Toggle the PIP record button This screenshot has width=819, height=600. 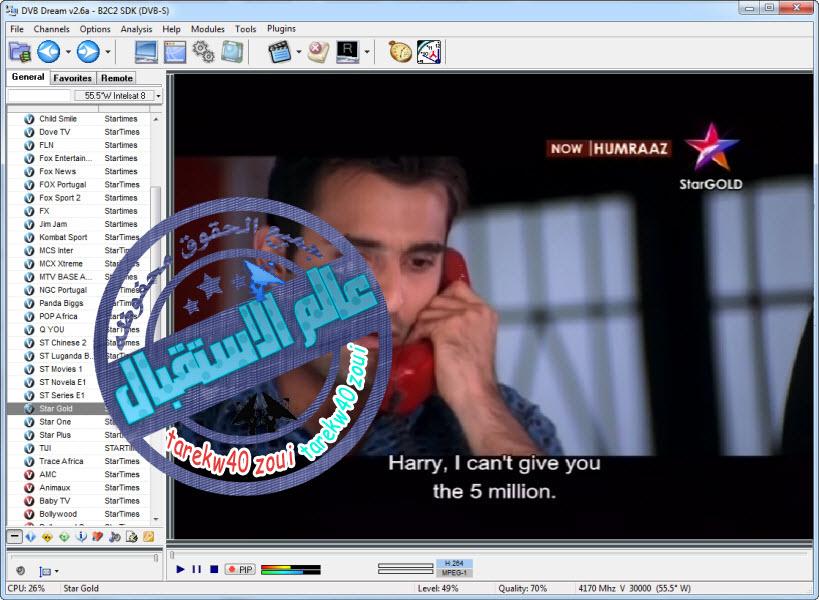[x=240, y=569]
